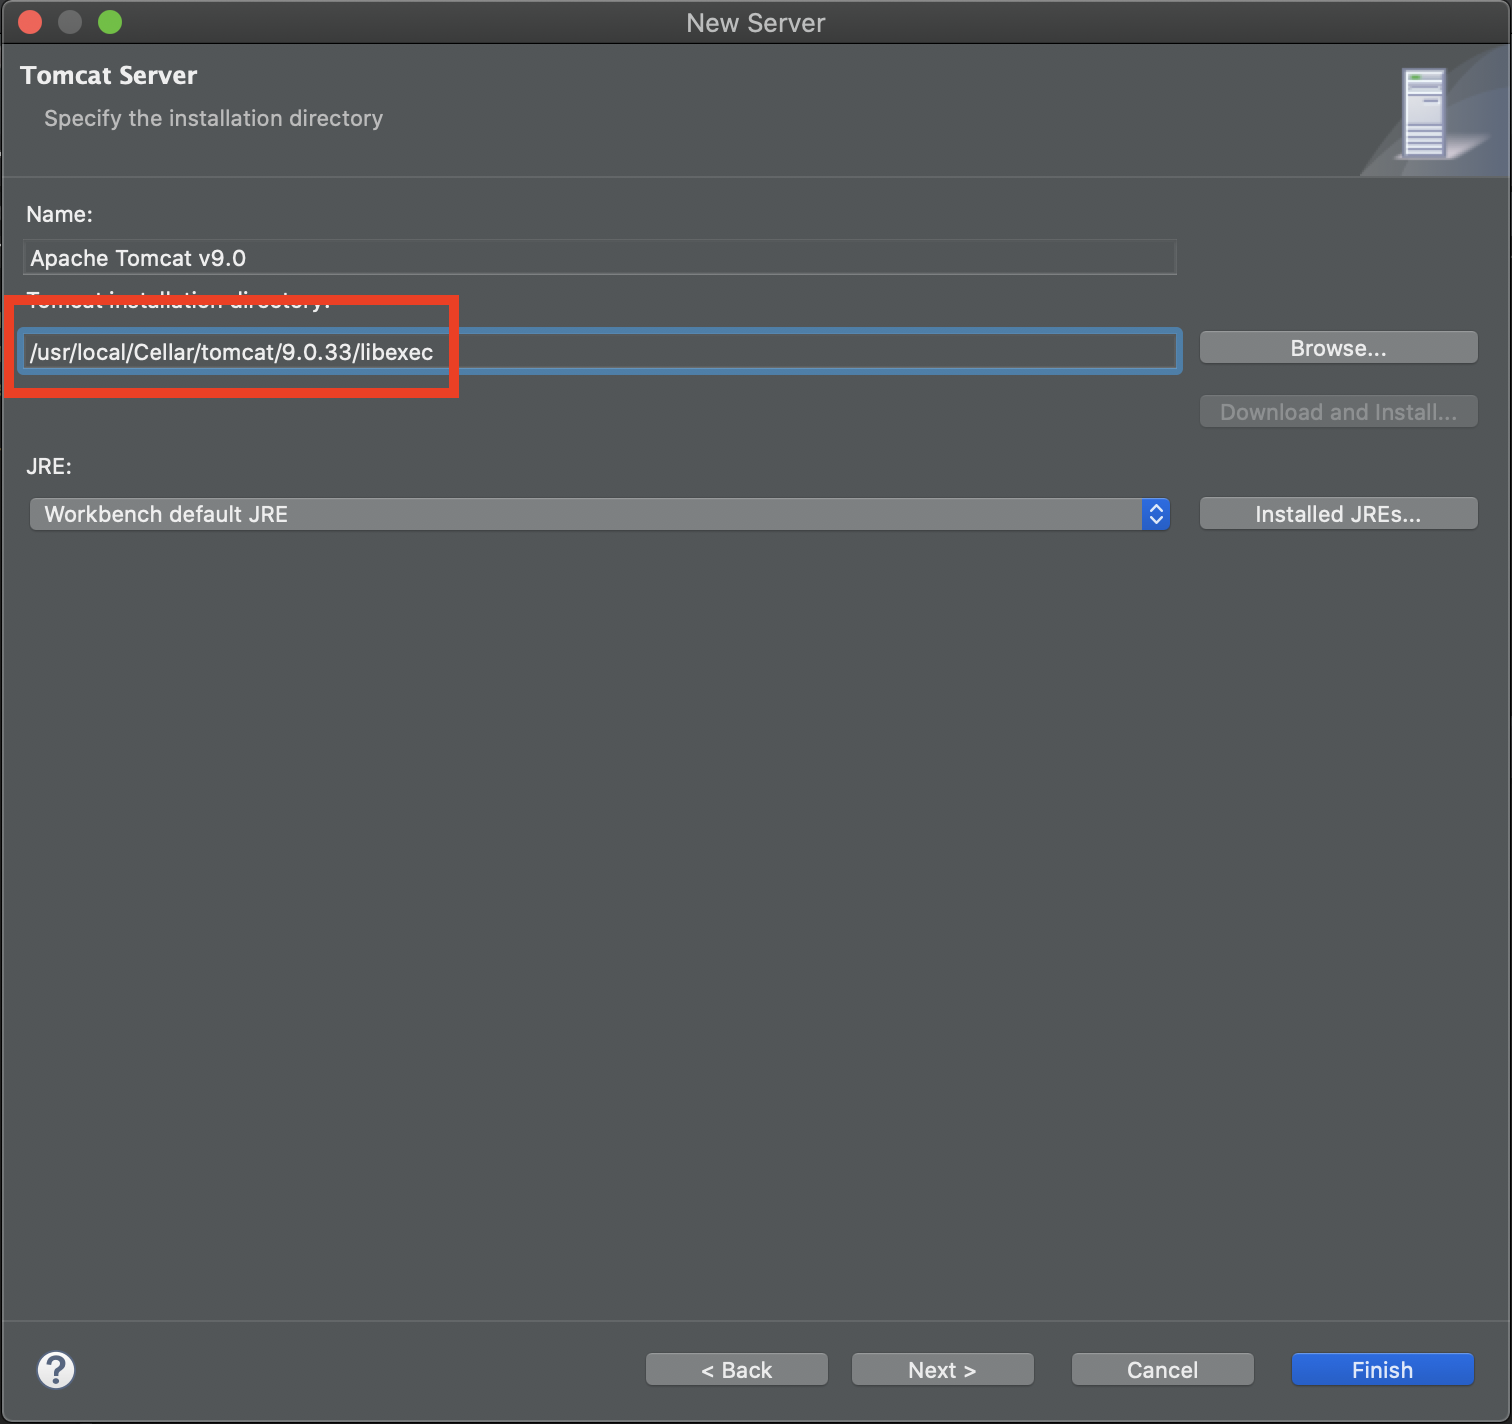Image resolution: width=1512 pixels, height=1424 pixels.
Task: Click the Download and Install... button
Action: coord(1338,412)
